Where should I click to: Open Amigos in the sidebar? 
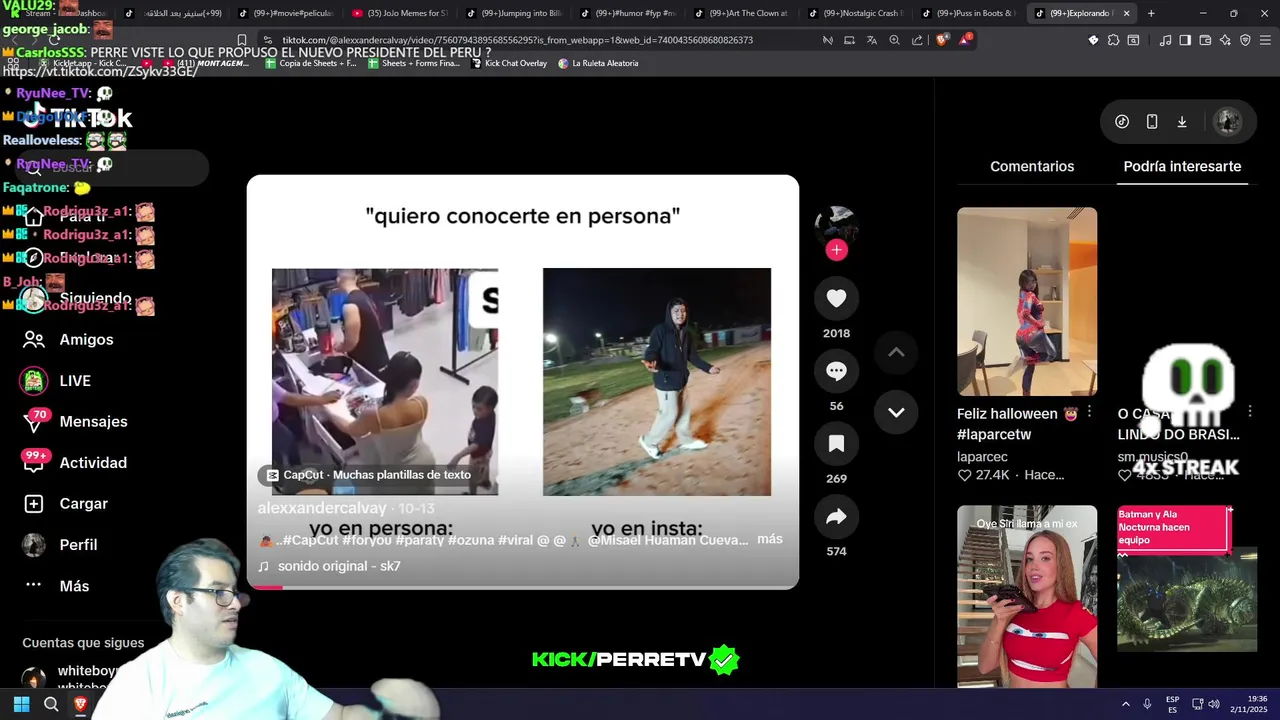point(68,340)
